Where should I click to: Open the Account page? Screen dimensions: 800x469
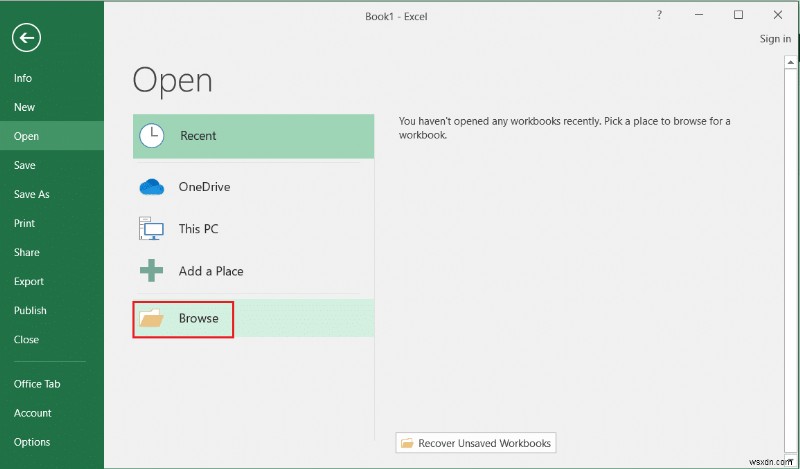click(33, 413)
